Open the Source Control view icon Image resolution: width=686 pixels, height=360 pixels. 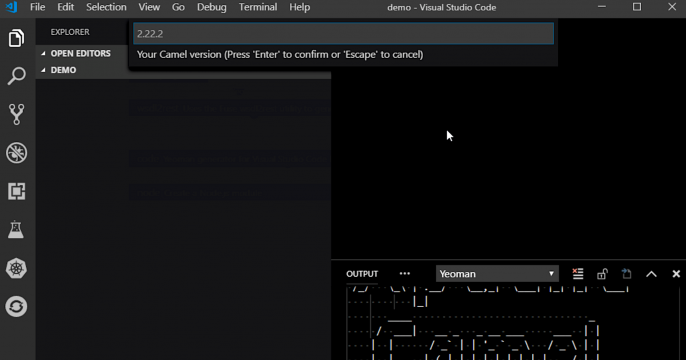point(16,114)
